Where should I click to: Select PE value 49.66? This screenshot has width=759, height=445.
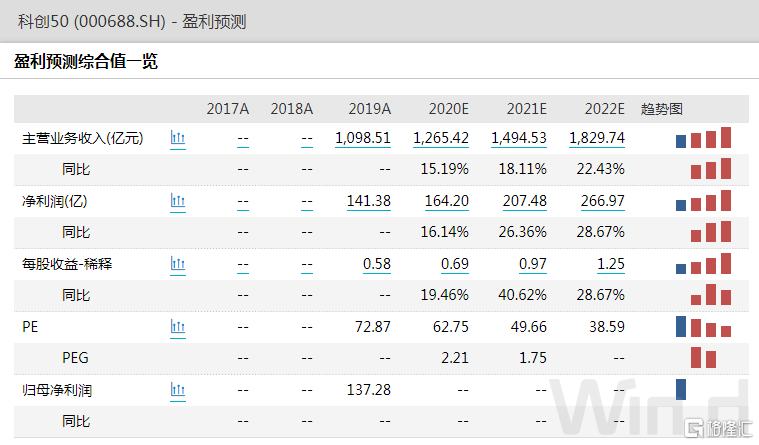tap(529, 327)
